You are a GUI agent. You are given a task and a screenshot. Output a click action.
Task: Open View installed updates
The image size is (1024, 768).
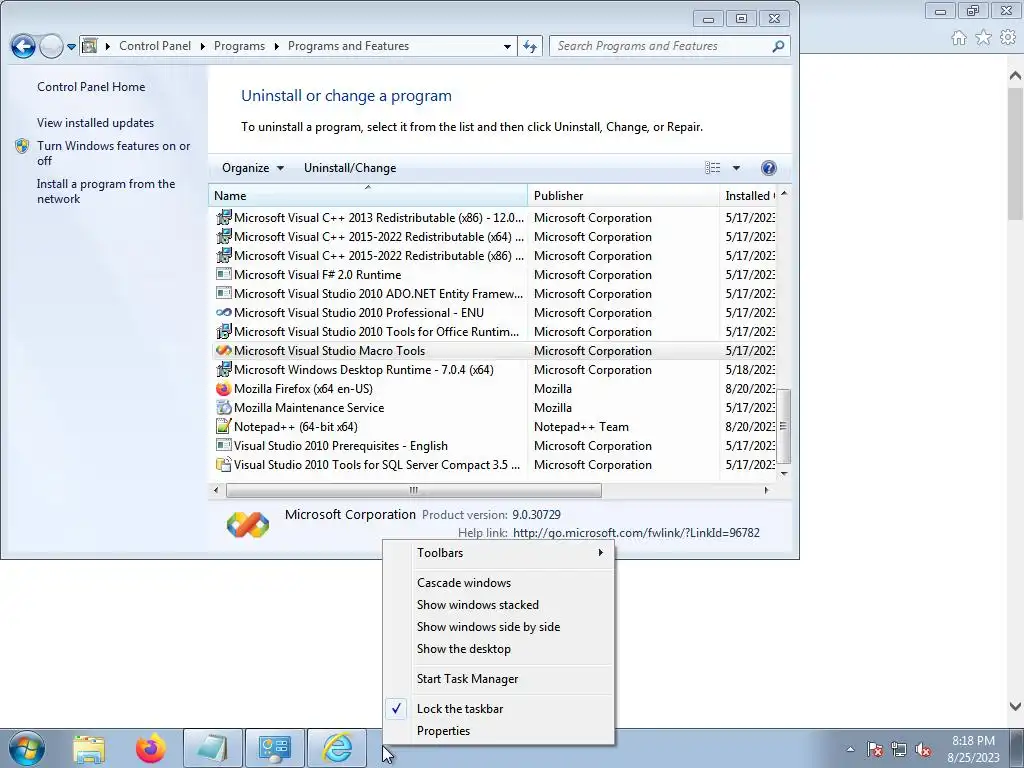click(95, 123)
